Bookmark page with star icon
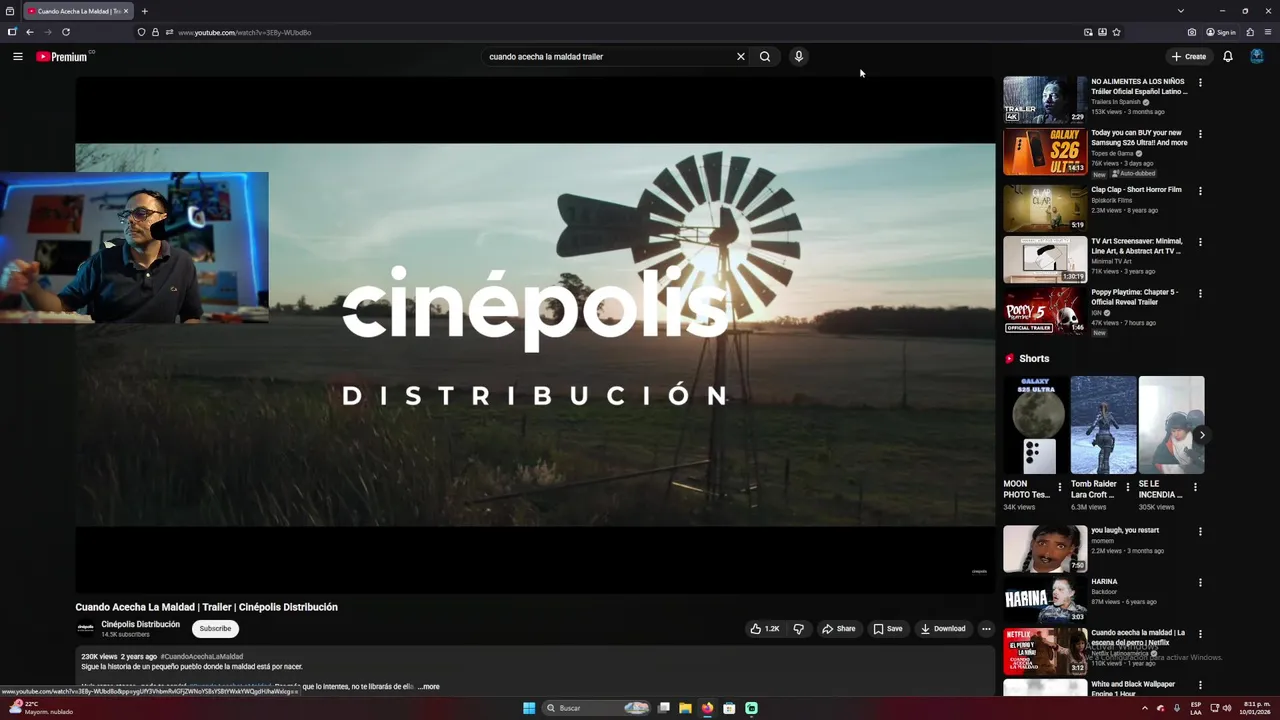This screenshot has height=720, width=1280. (1116, 32)
